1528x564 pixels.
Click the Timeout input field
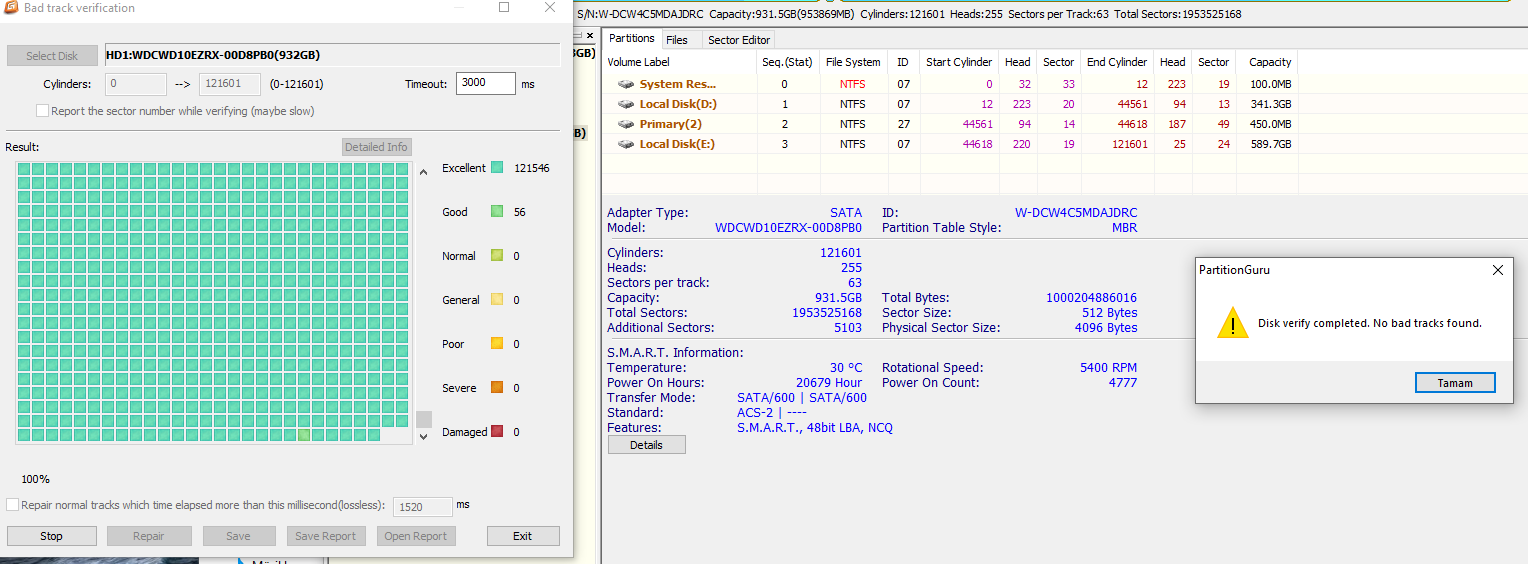pos(486,83)
